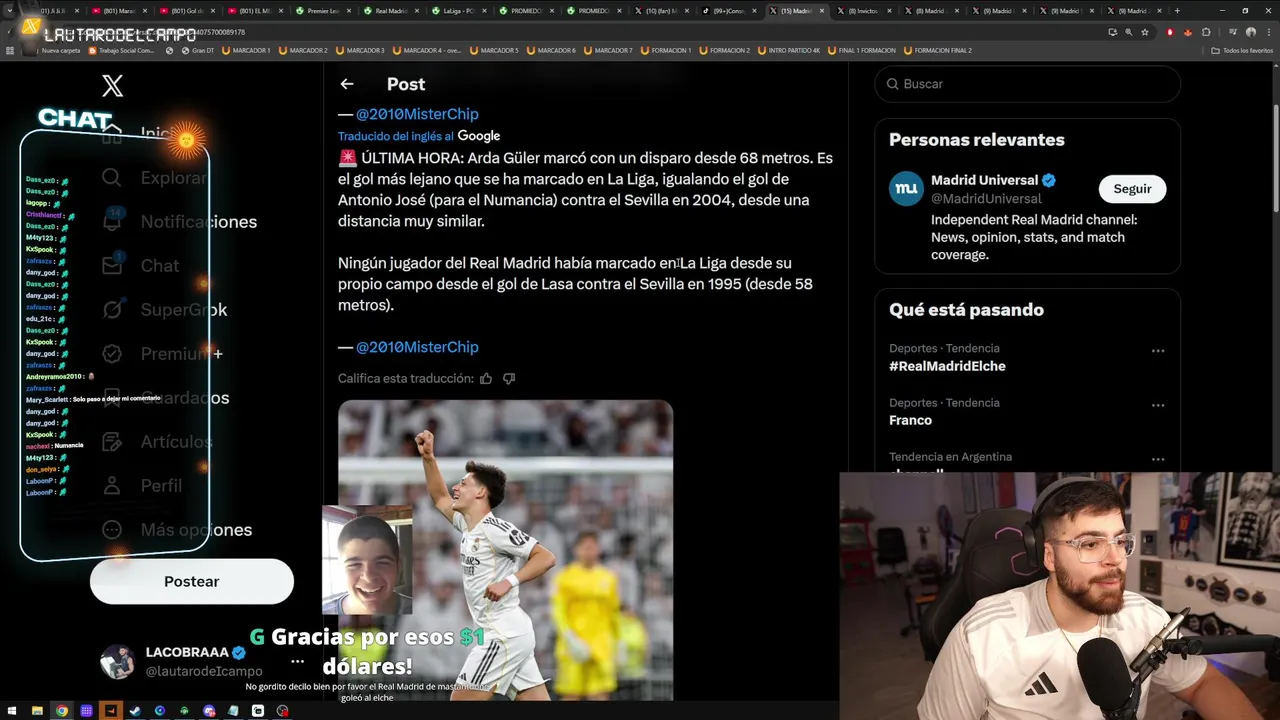The image size is (1280, 720).
Task: Click the Postear button
Action: (192, 582)
